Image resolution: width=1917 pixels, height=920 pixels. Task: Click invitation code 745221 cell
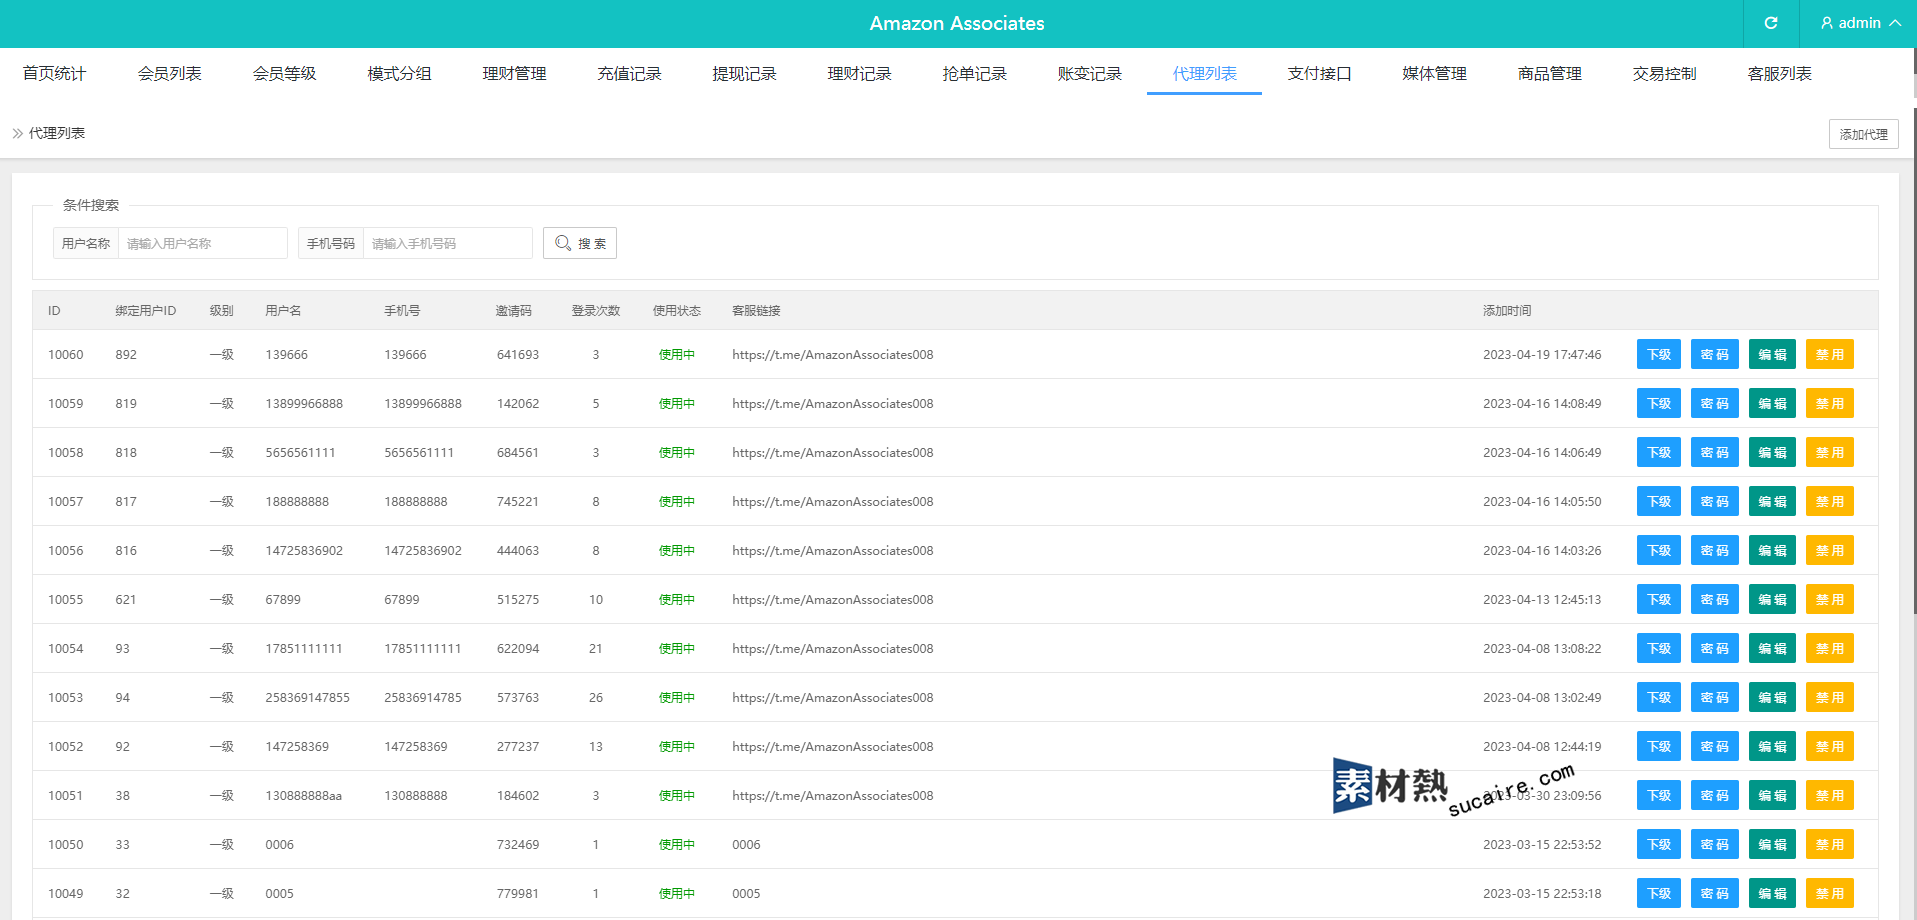tap(518, 501)
